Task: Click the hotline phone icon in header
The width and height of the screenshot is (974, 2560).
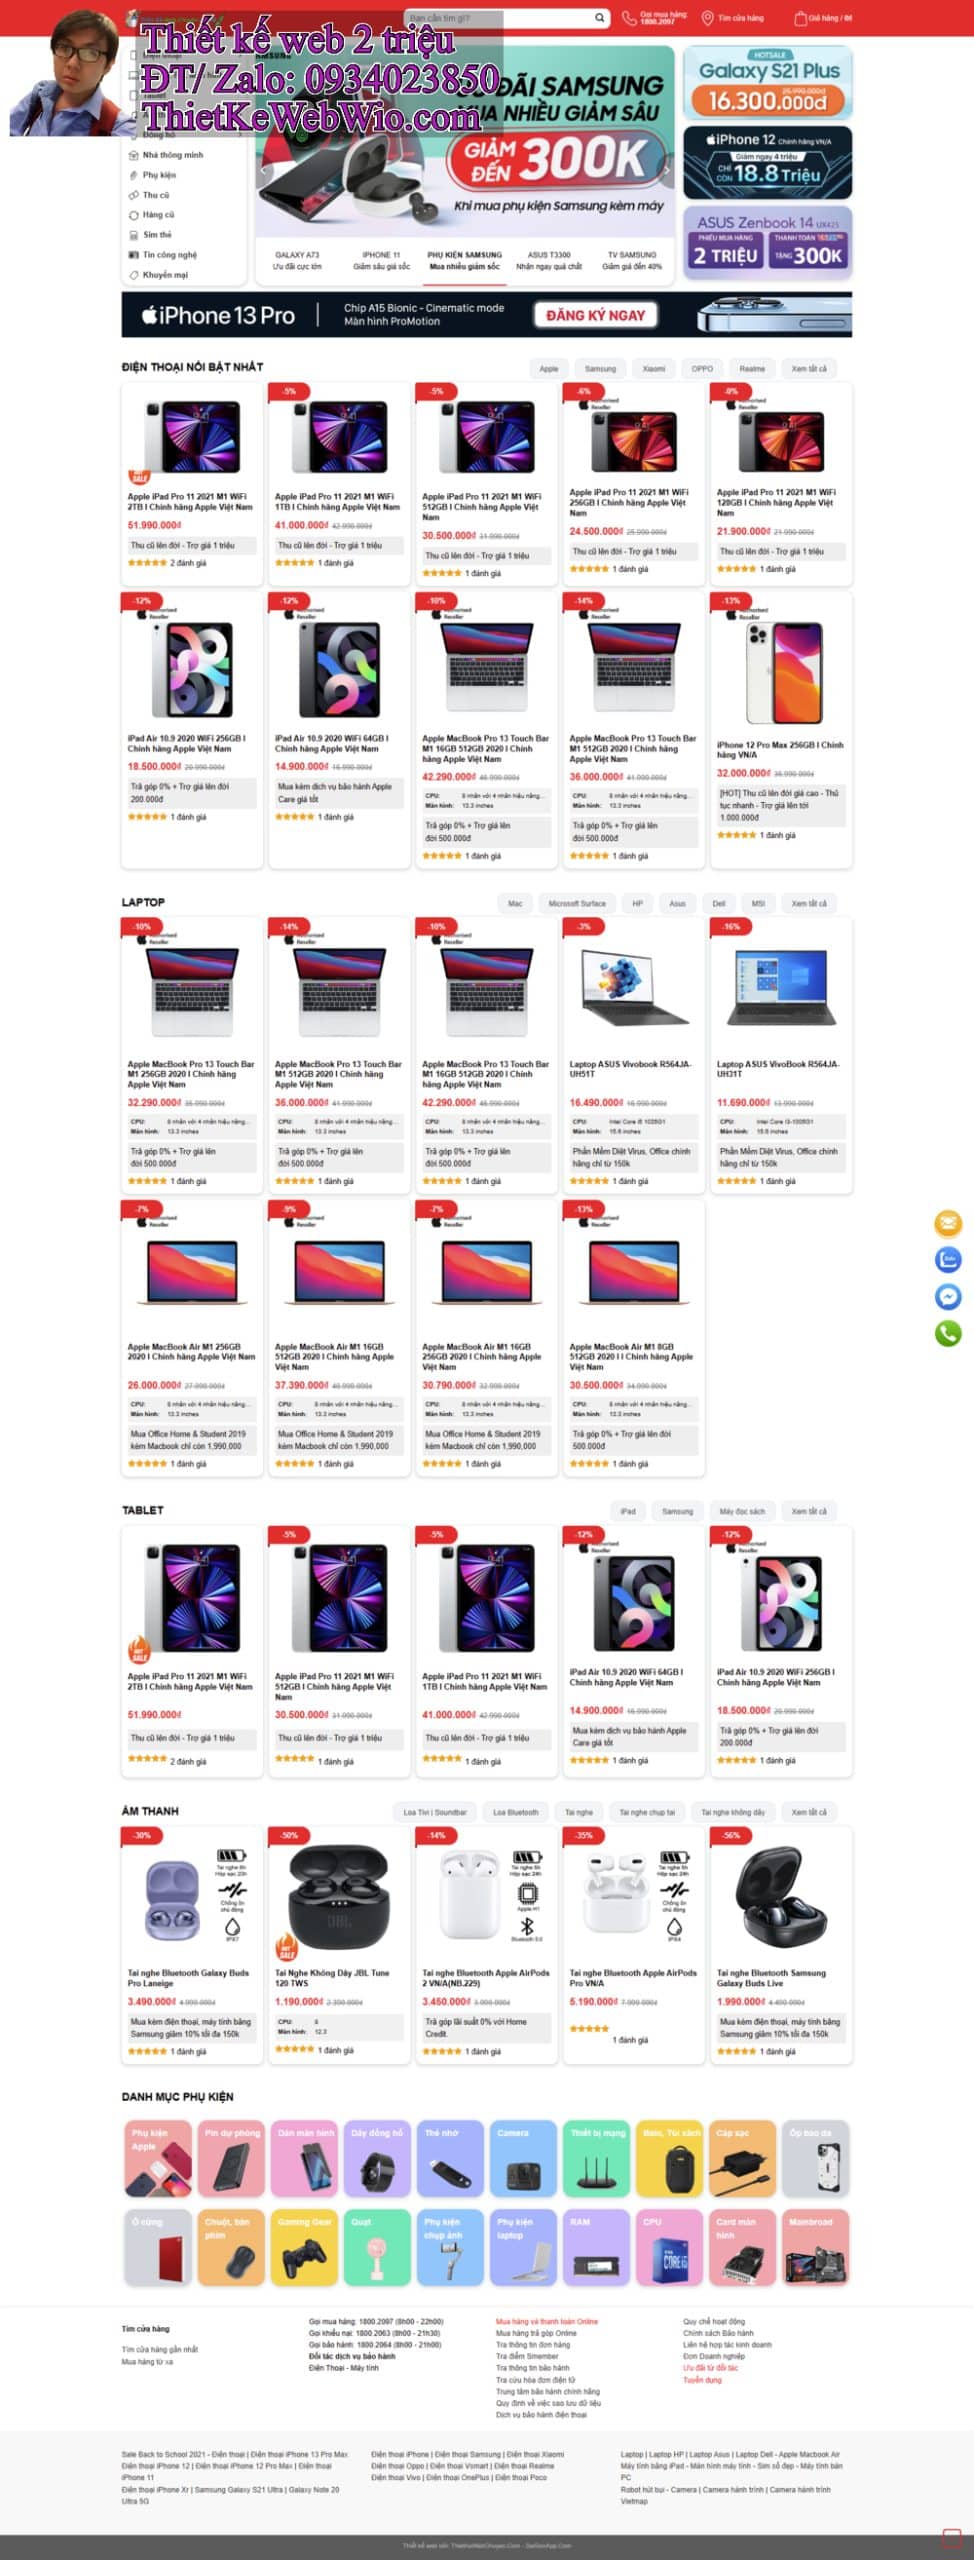Action: pos(629,18)
